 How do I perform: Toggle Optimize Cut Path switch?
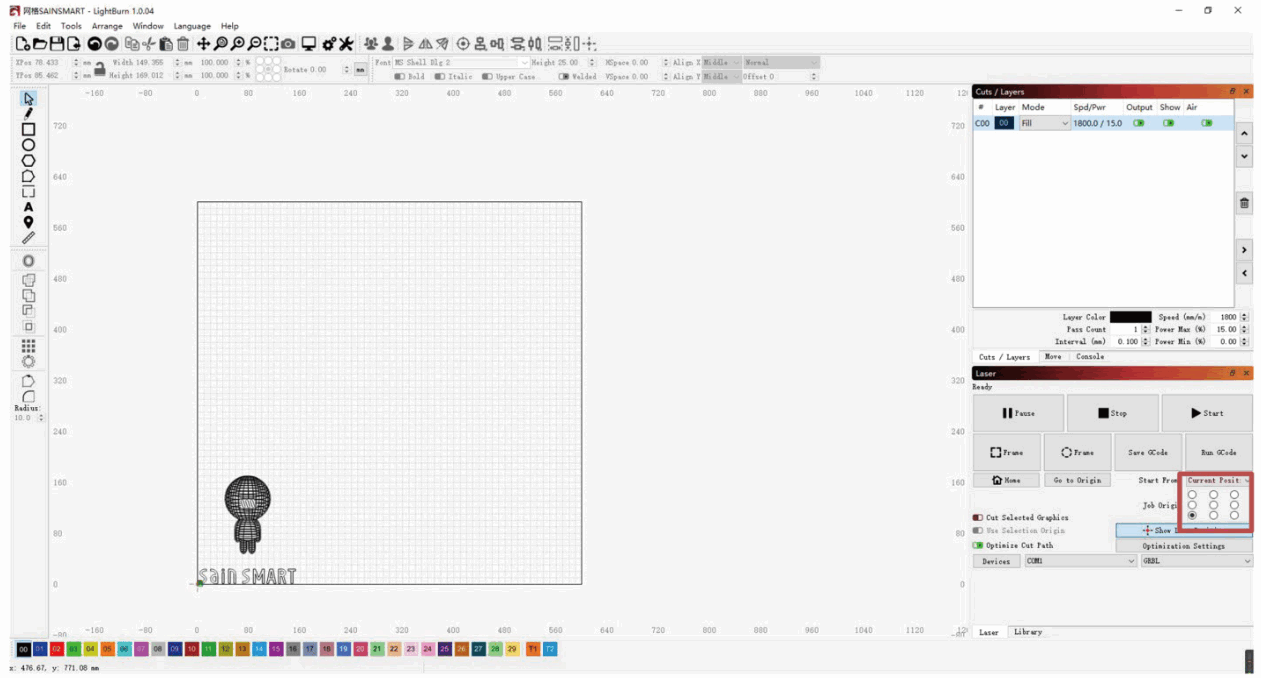click(x=977, y=545)
